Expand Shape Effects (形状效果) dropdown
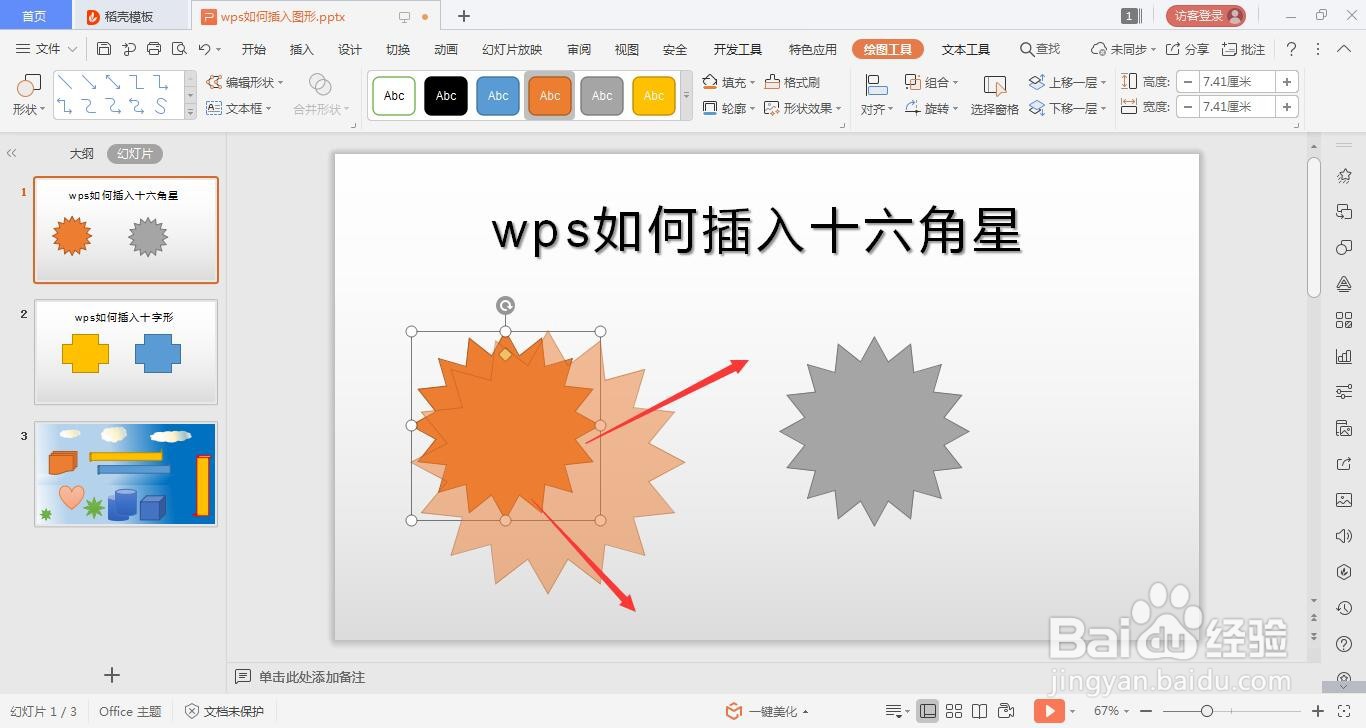This screenshot has width=1366, height=728. pyautogui.click(x=838, y=109)
